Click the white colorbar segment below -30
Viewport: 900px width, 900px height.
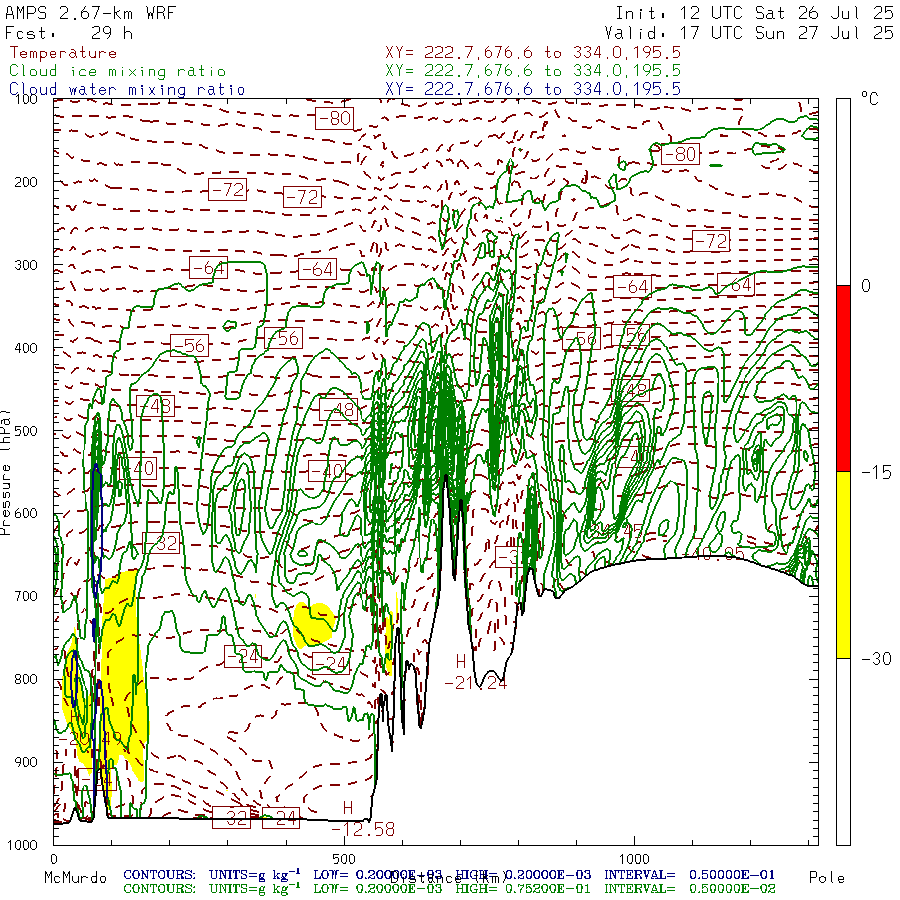(843, 751)
